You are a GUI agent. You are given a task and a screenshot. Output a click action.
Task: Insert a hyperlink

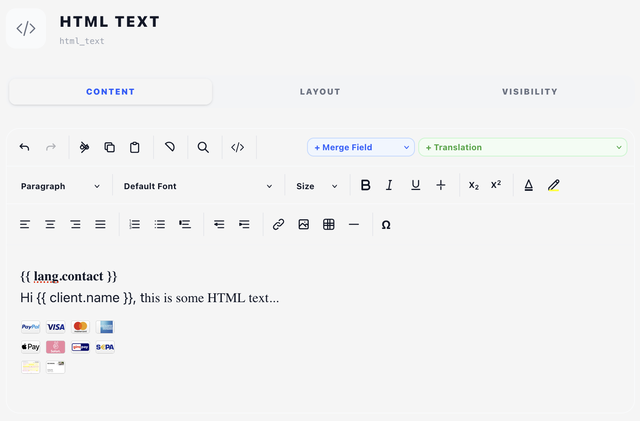pos(278,224)
